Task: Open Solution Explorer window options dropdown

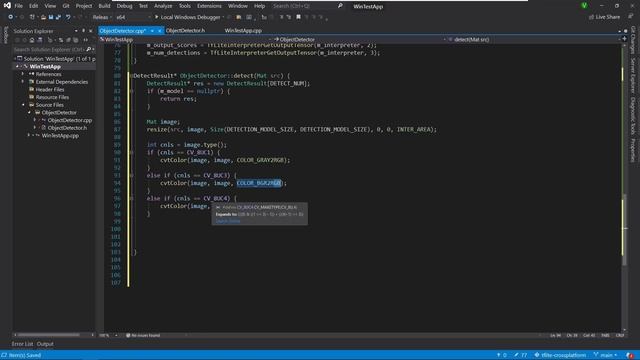Action: (76, 31)
